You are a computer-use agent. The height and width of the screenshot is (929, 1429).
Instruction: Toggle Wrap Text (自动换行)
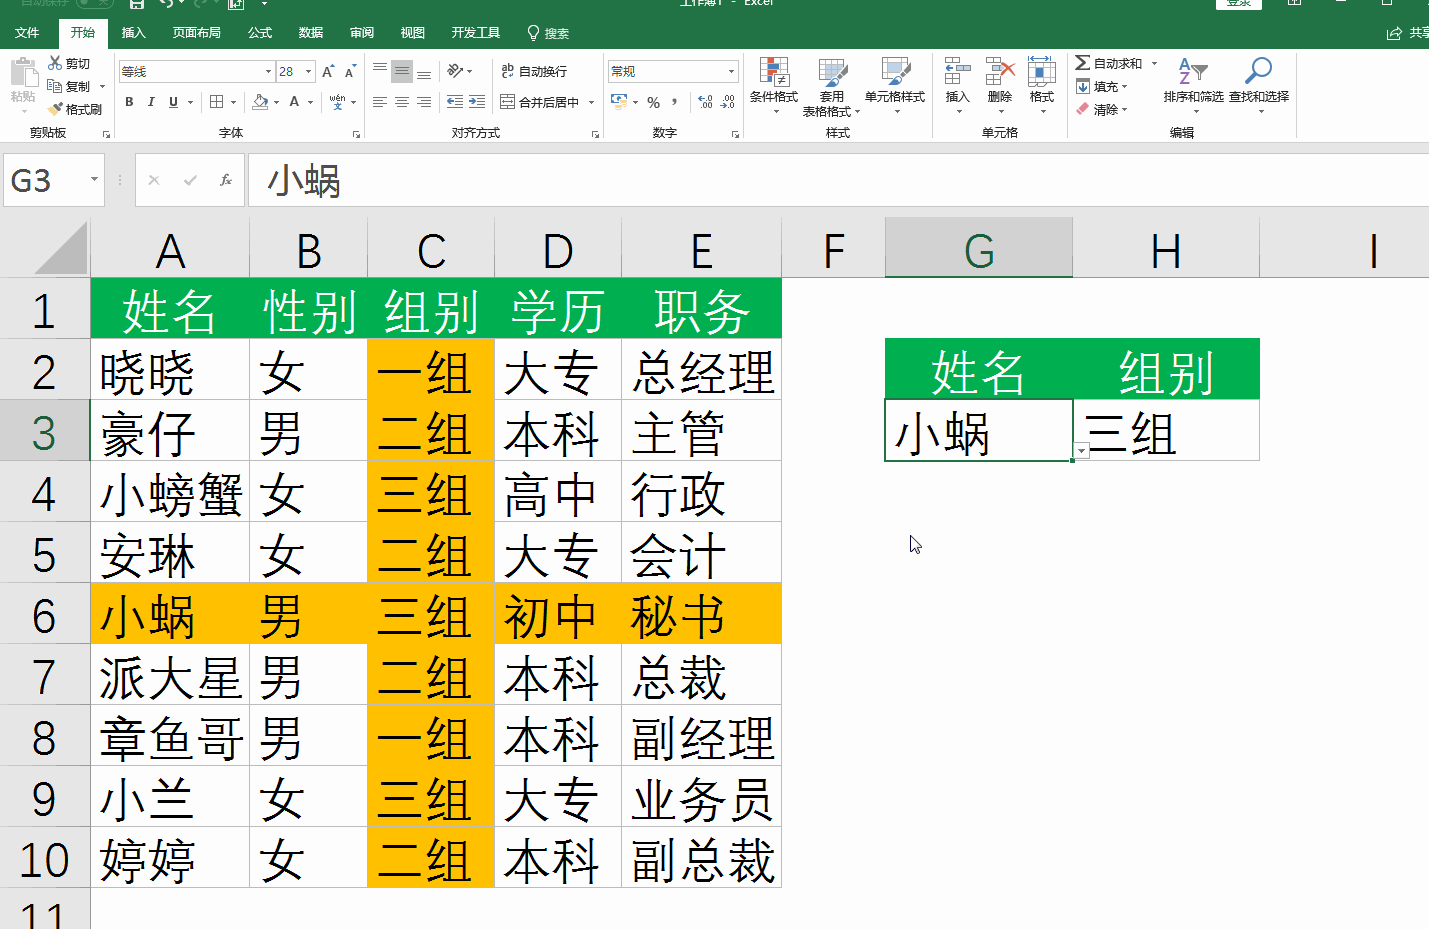tap(534, 71)
